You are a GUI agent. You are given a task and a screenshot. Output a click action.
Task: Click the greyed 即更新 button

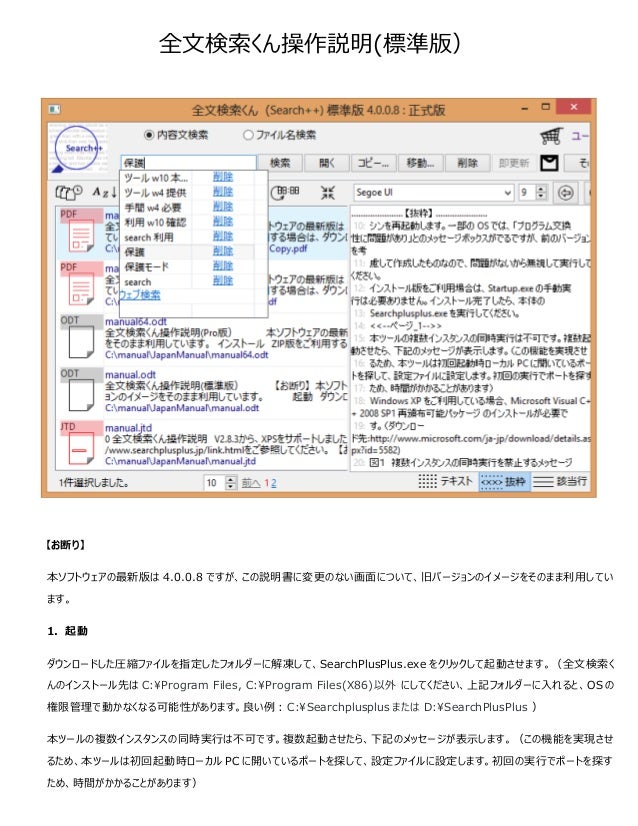point(514,163)
